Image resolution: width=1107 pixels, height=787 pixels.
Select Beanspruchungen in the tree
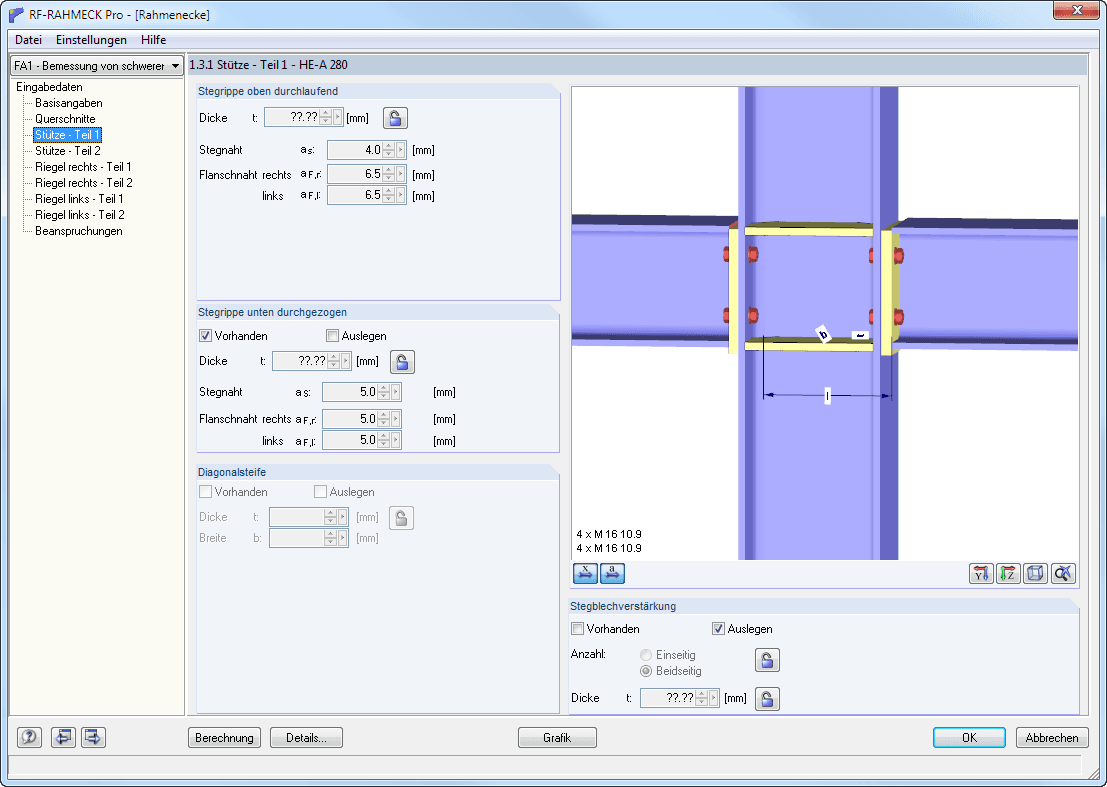tap(78, 231)
